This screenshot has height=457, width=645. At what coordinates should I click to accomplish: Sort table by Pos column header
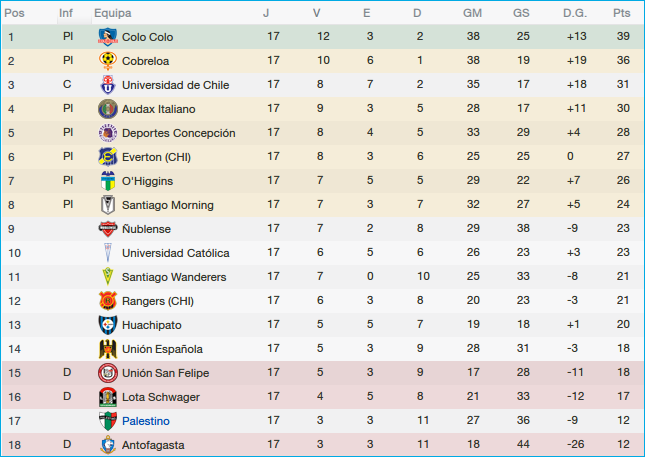[14, 13]
